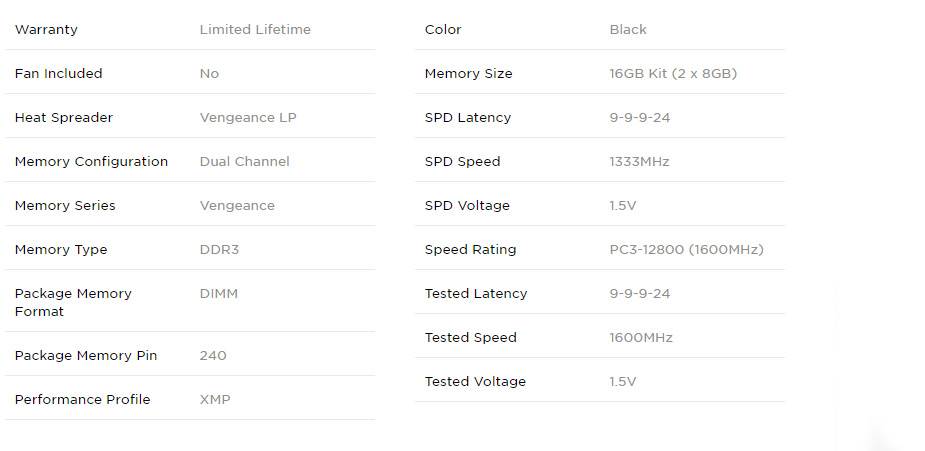Select the DIMM format value
Image resolution: width=925 pixels, height=451 pixels.
point(219,294)
